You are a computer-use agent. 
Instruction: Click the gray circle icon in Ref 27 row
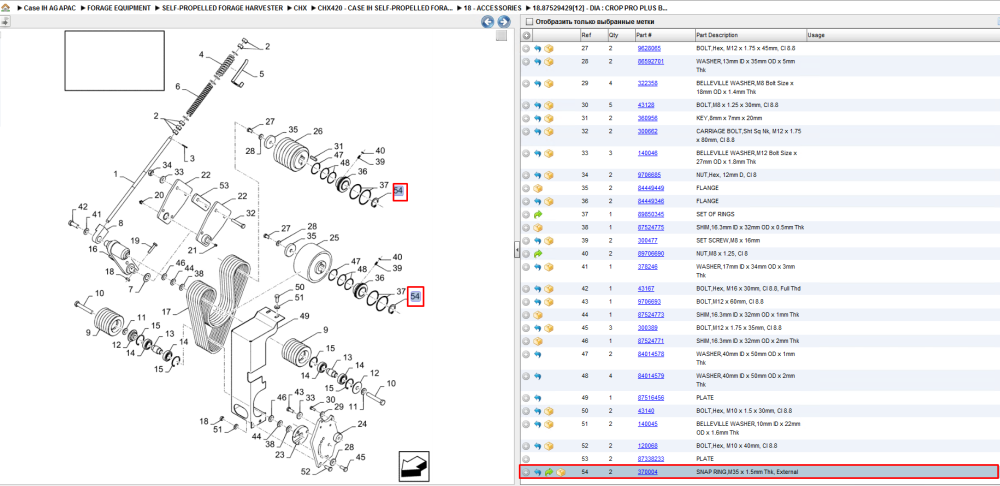(526, 48)
